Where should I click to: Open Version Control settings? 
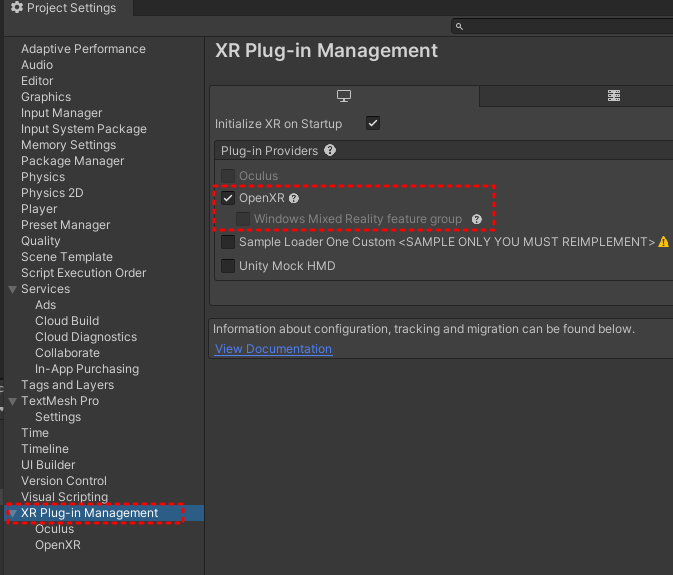tap(64, 481)
